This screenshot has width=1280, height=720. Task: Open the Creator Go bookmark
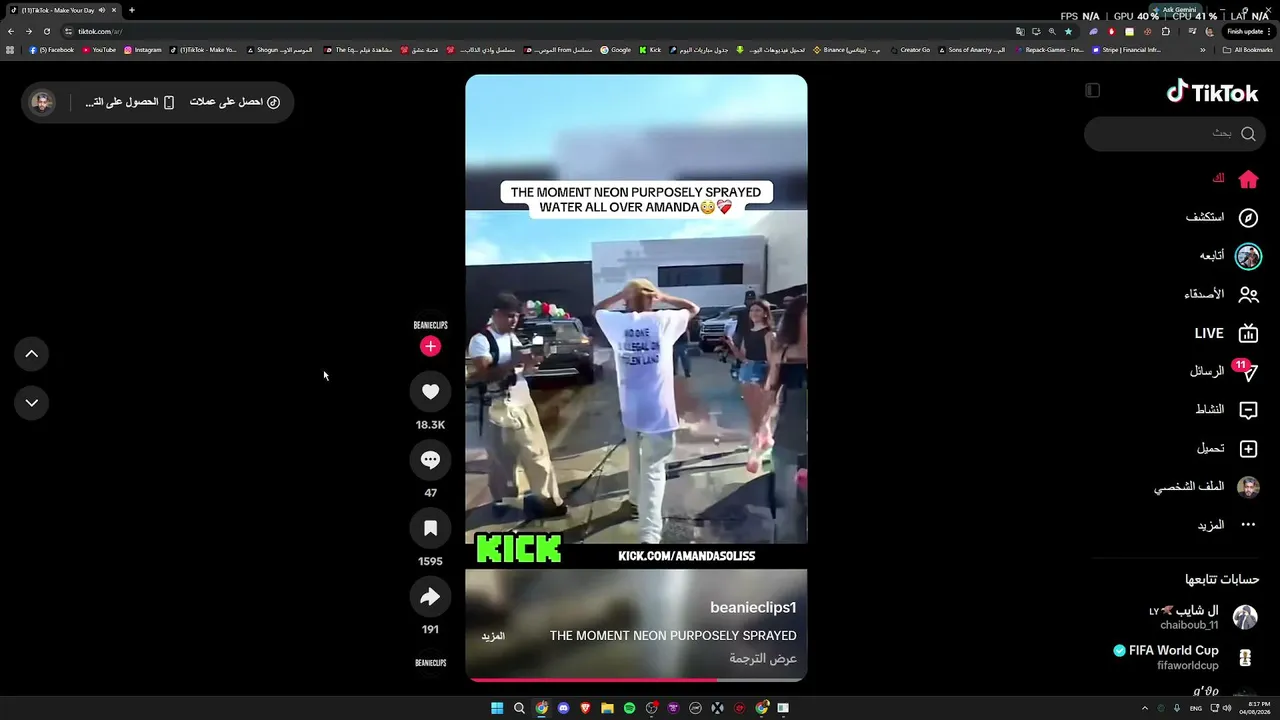click(x=910, y=49)
